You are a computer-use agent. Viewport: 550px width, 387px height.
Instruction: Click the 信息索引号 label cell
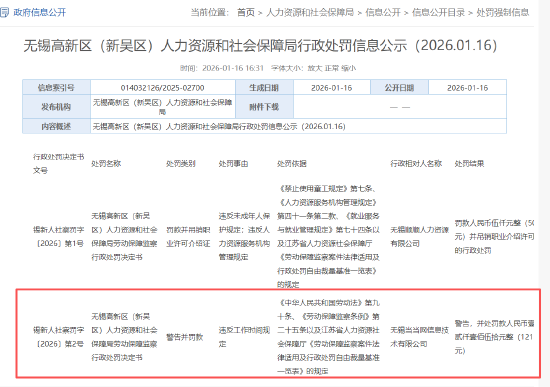click(56, 87)
